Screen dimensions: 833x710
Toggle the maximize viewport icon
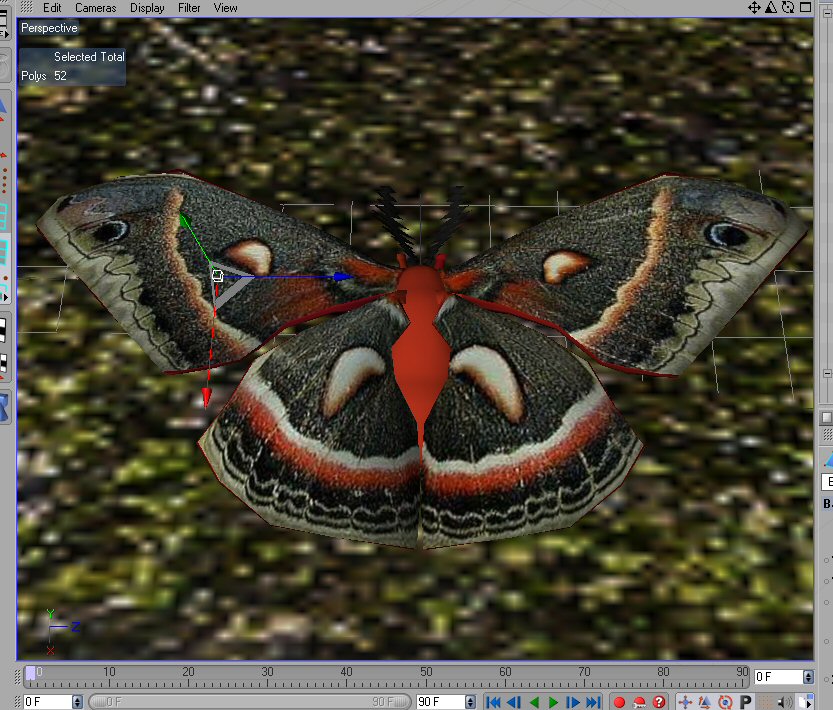(804, 7)
